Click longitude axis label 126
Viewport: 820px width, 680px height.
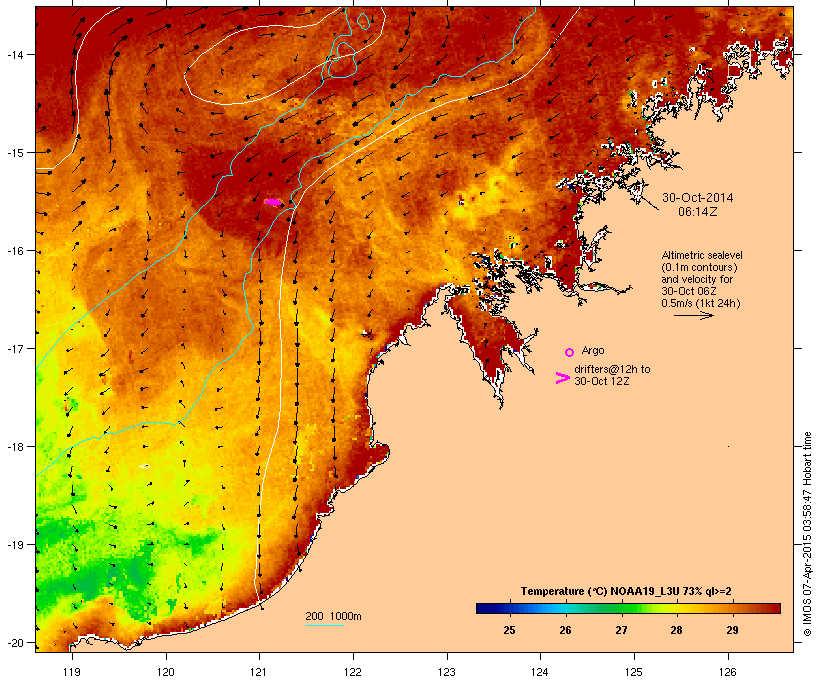[728, 672]
